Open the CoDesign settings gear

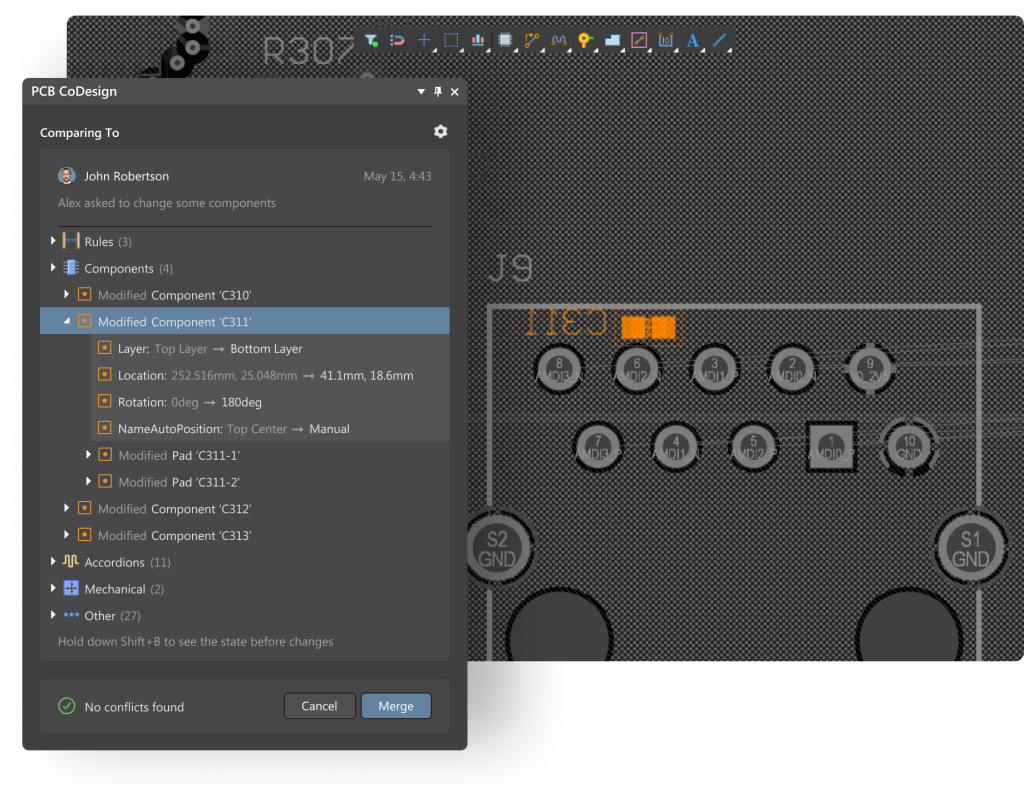[x=441, y=132]
